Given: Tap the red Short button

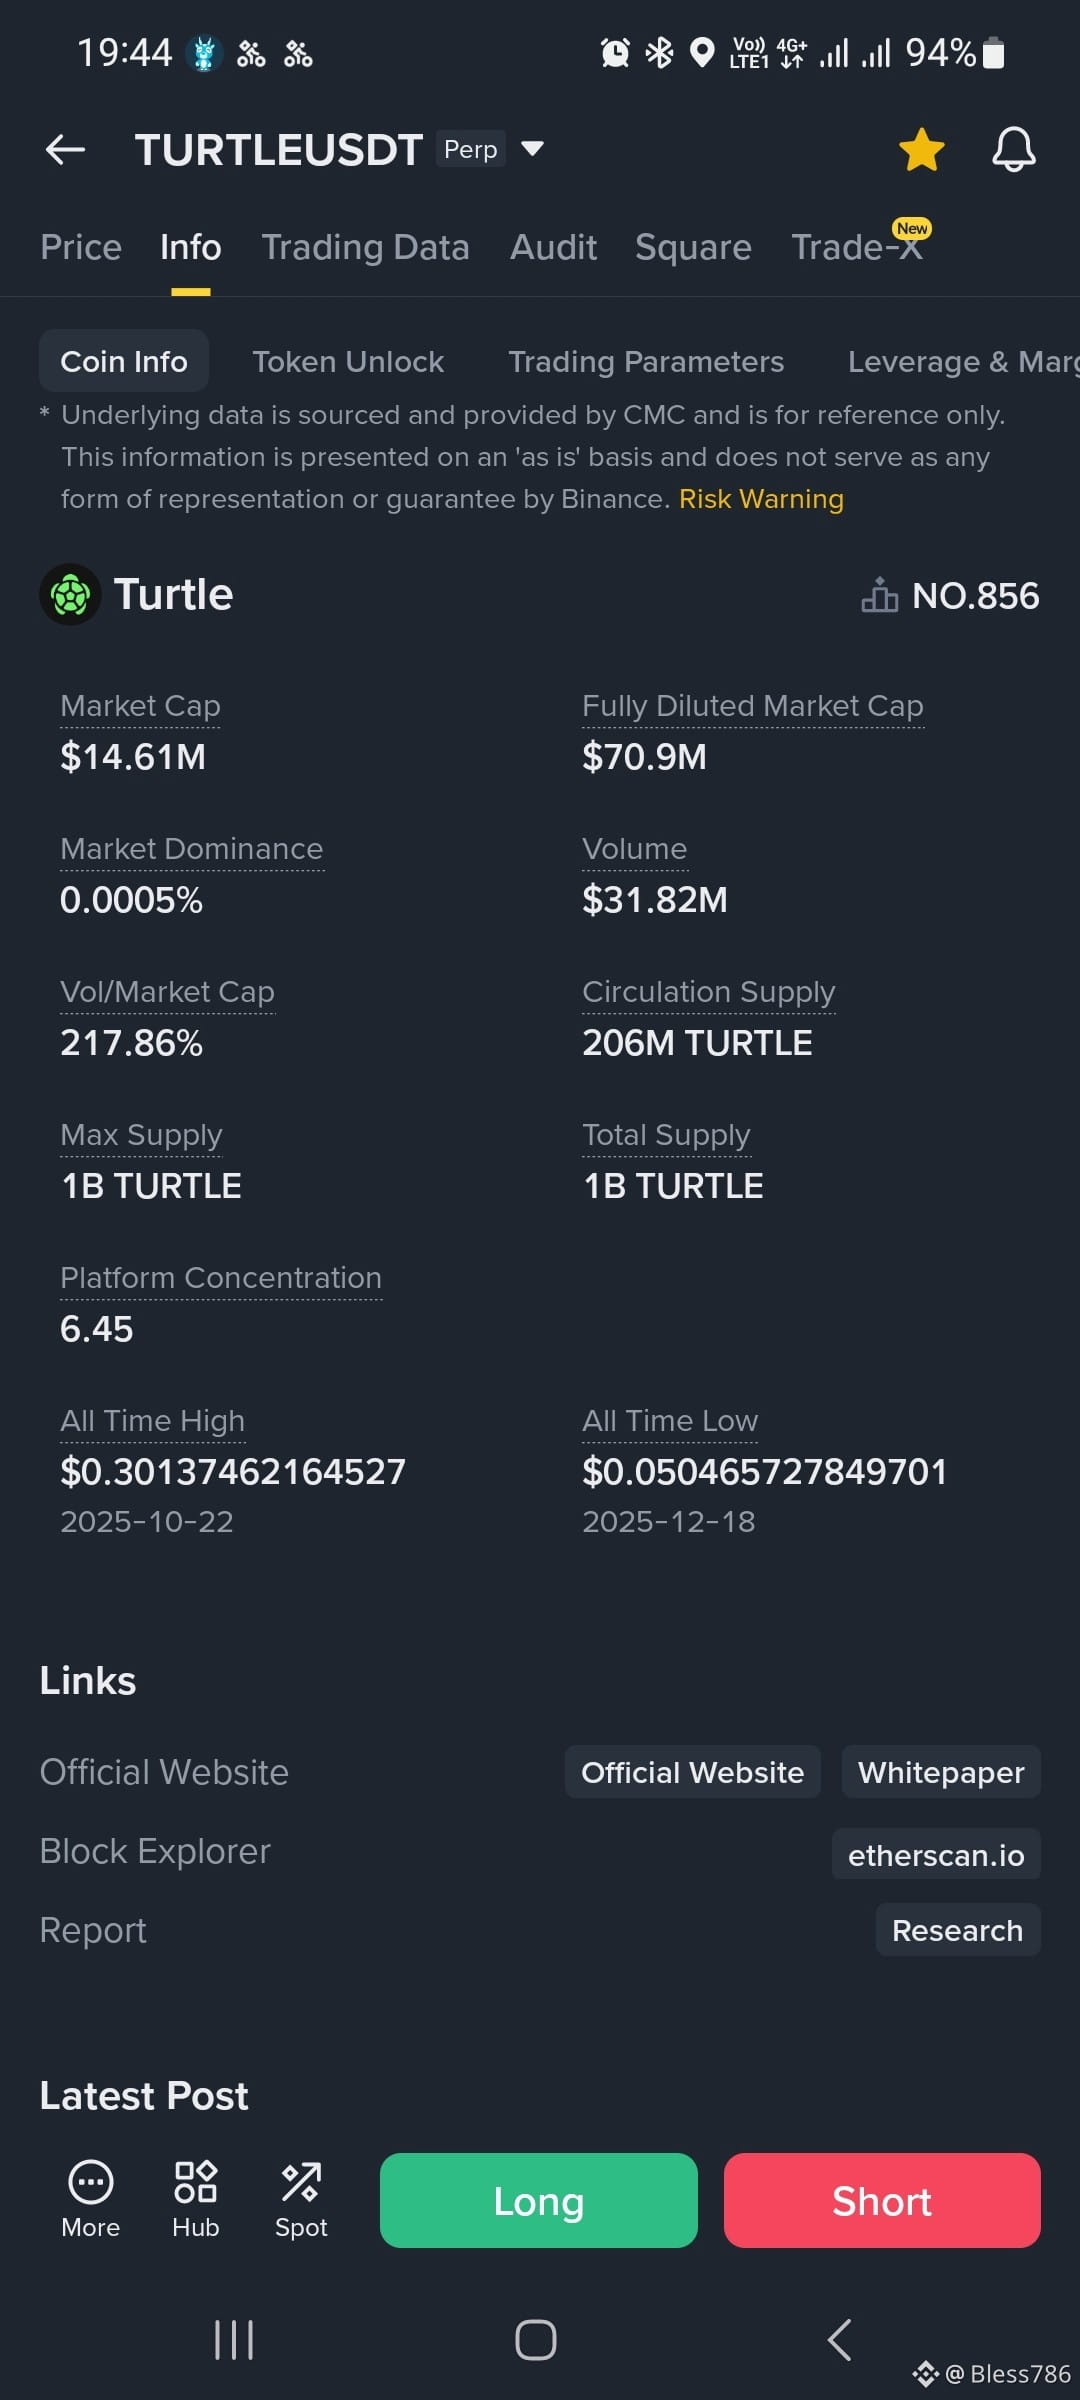Looking at the screenshot, I should coord(882,2201).
